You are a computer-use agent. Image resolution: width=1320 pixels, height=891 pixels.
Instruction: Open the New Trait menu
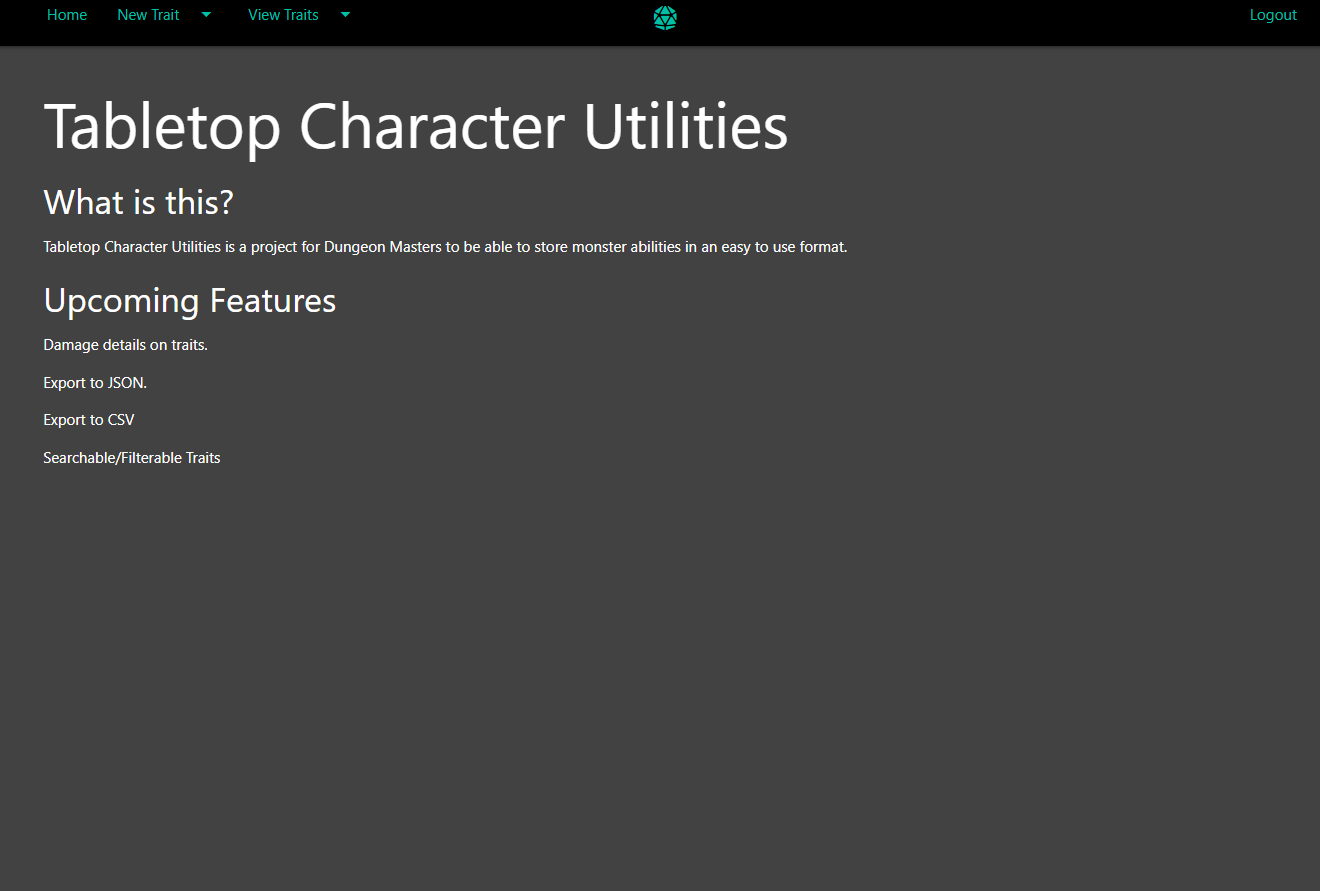pyautogui.click(x=148, y=15)
